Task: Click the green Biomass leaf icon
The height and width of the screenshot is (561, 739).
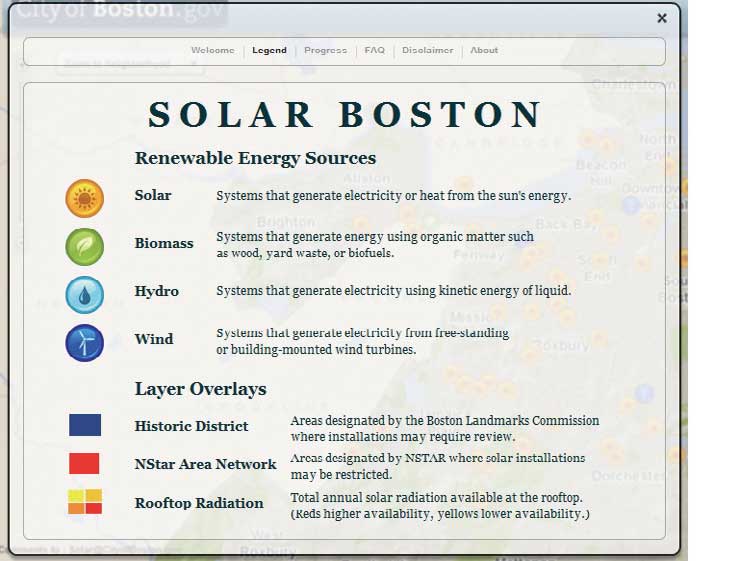Action: pos(84,246)
